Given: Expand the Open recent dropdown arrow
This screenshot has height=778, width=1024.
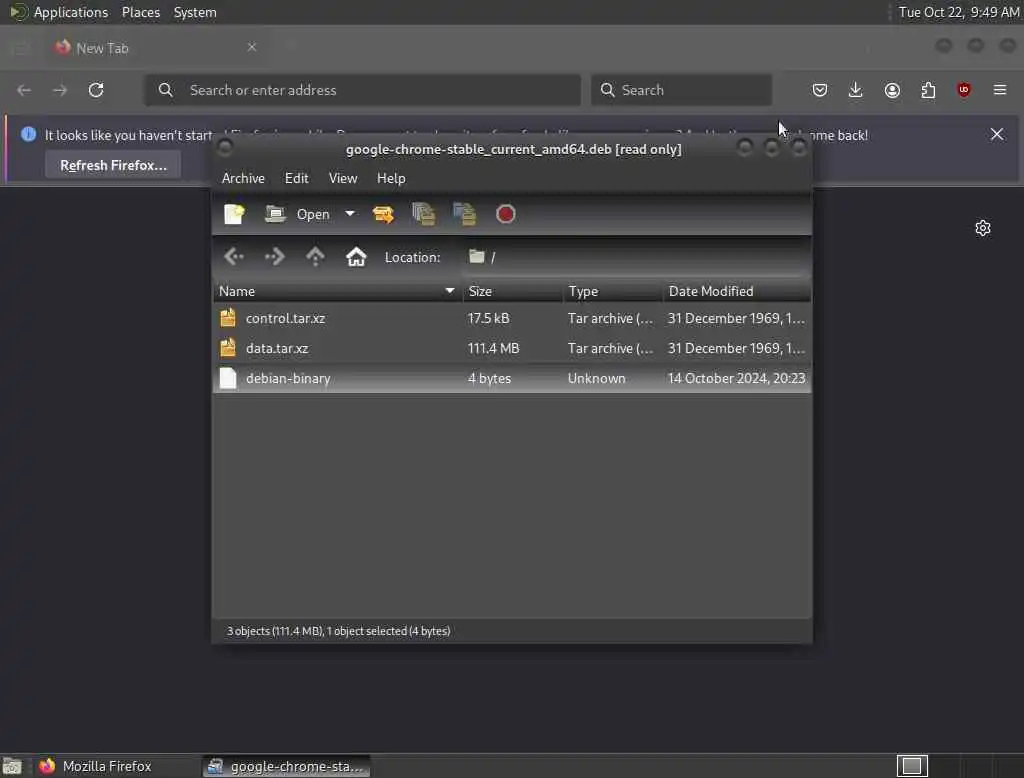Looking at the screenshot, I should [350, 214].
